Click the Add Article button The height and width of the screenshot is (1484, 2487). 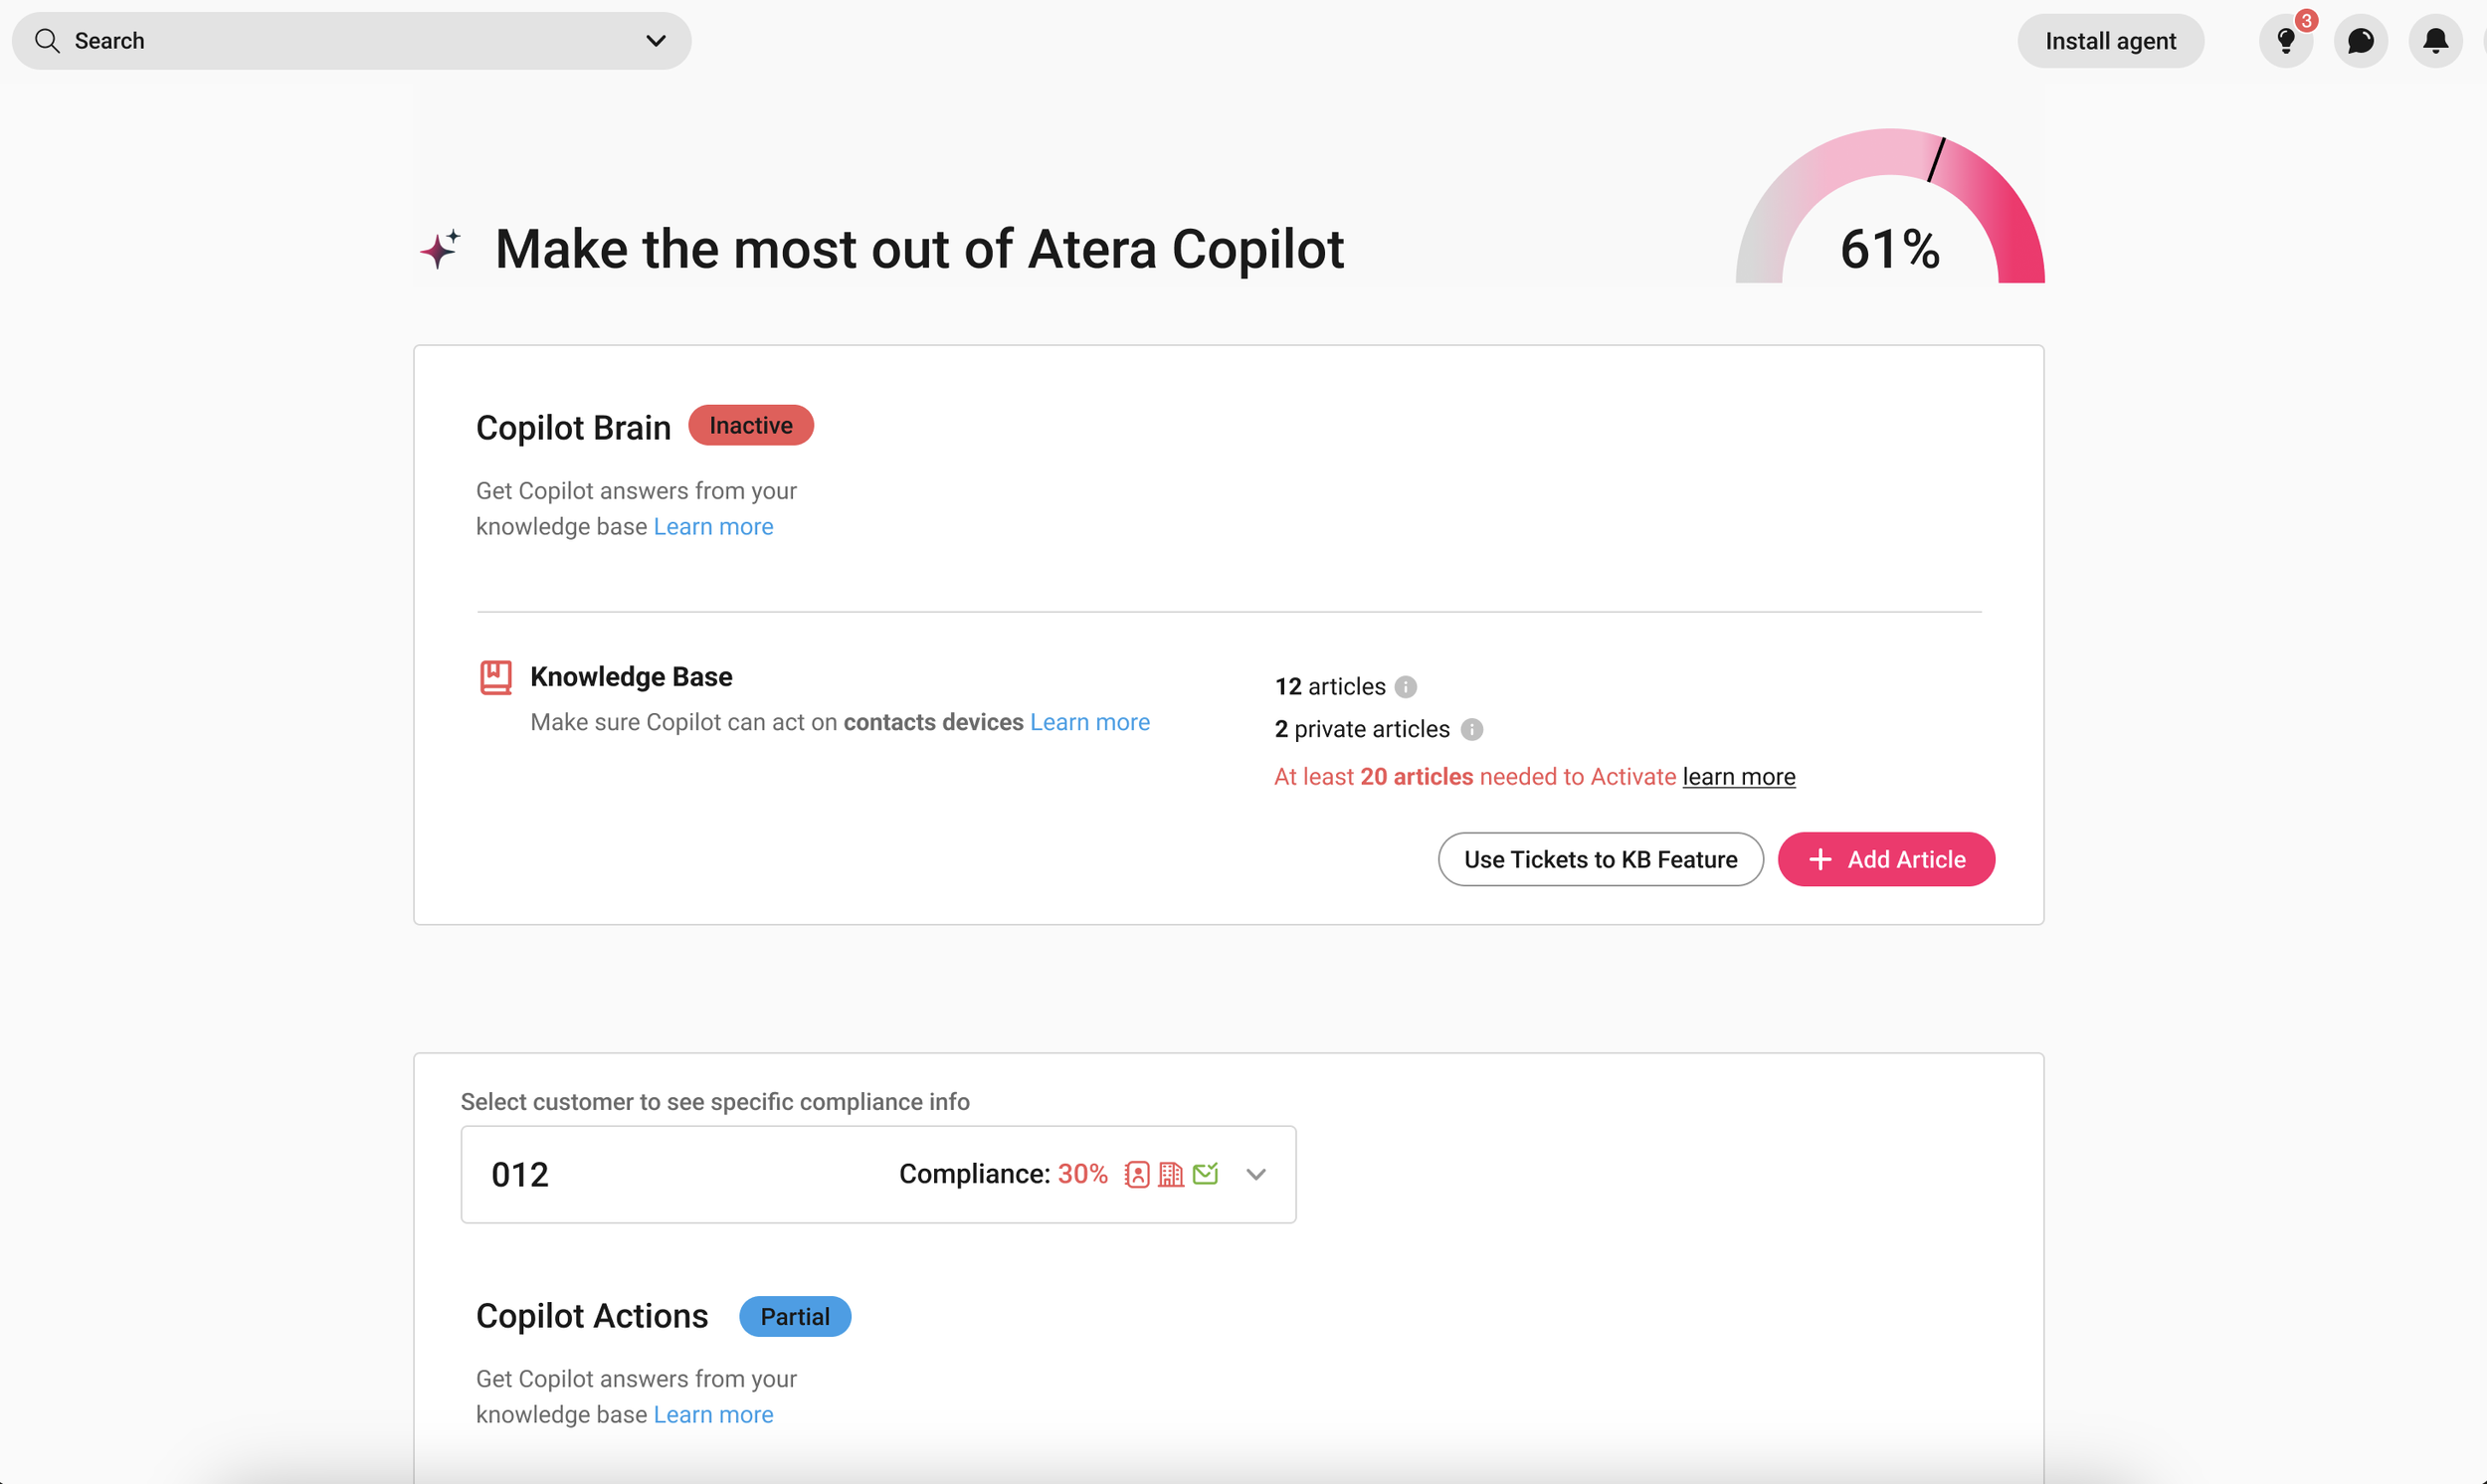point(1886,859)
